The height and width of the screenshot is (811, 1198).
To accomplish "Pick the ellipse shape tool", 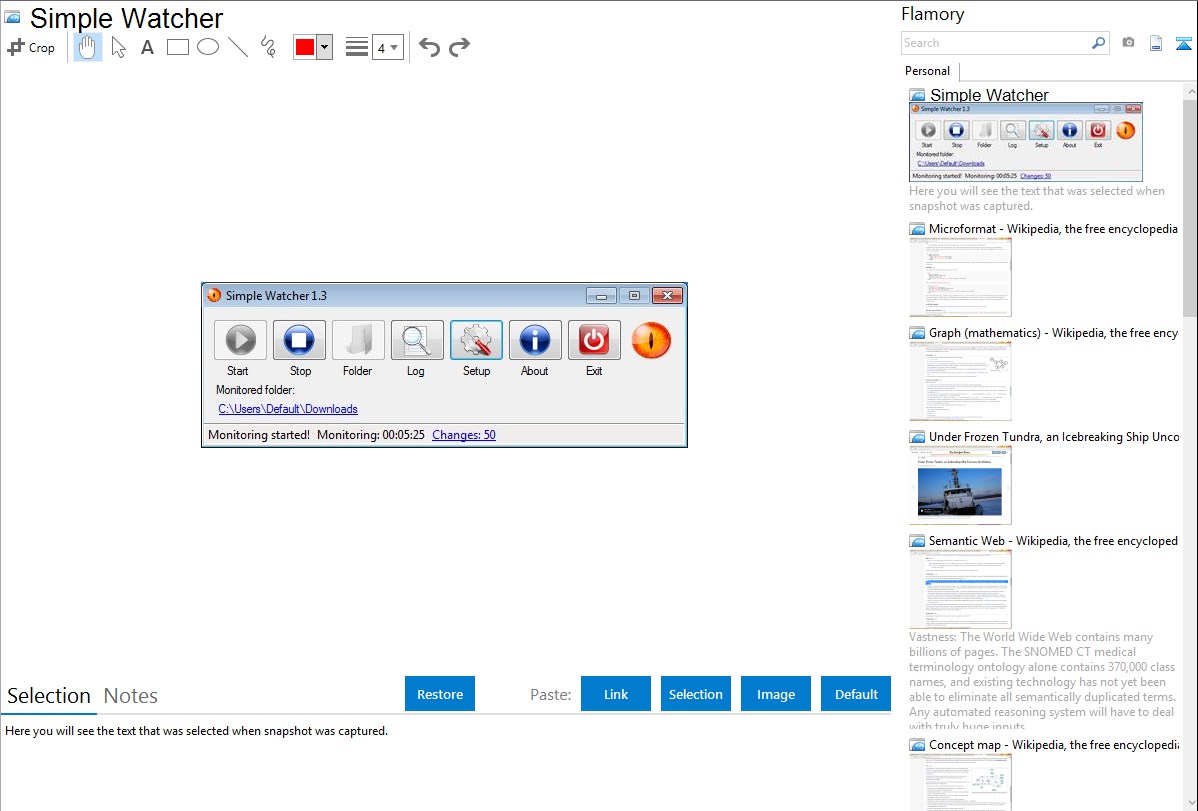I will point(208,47).
